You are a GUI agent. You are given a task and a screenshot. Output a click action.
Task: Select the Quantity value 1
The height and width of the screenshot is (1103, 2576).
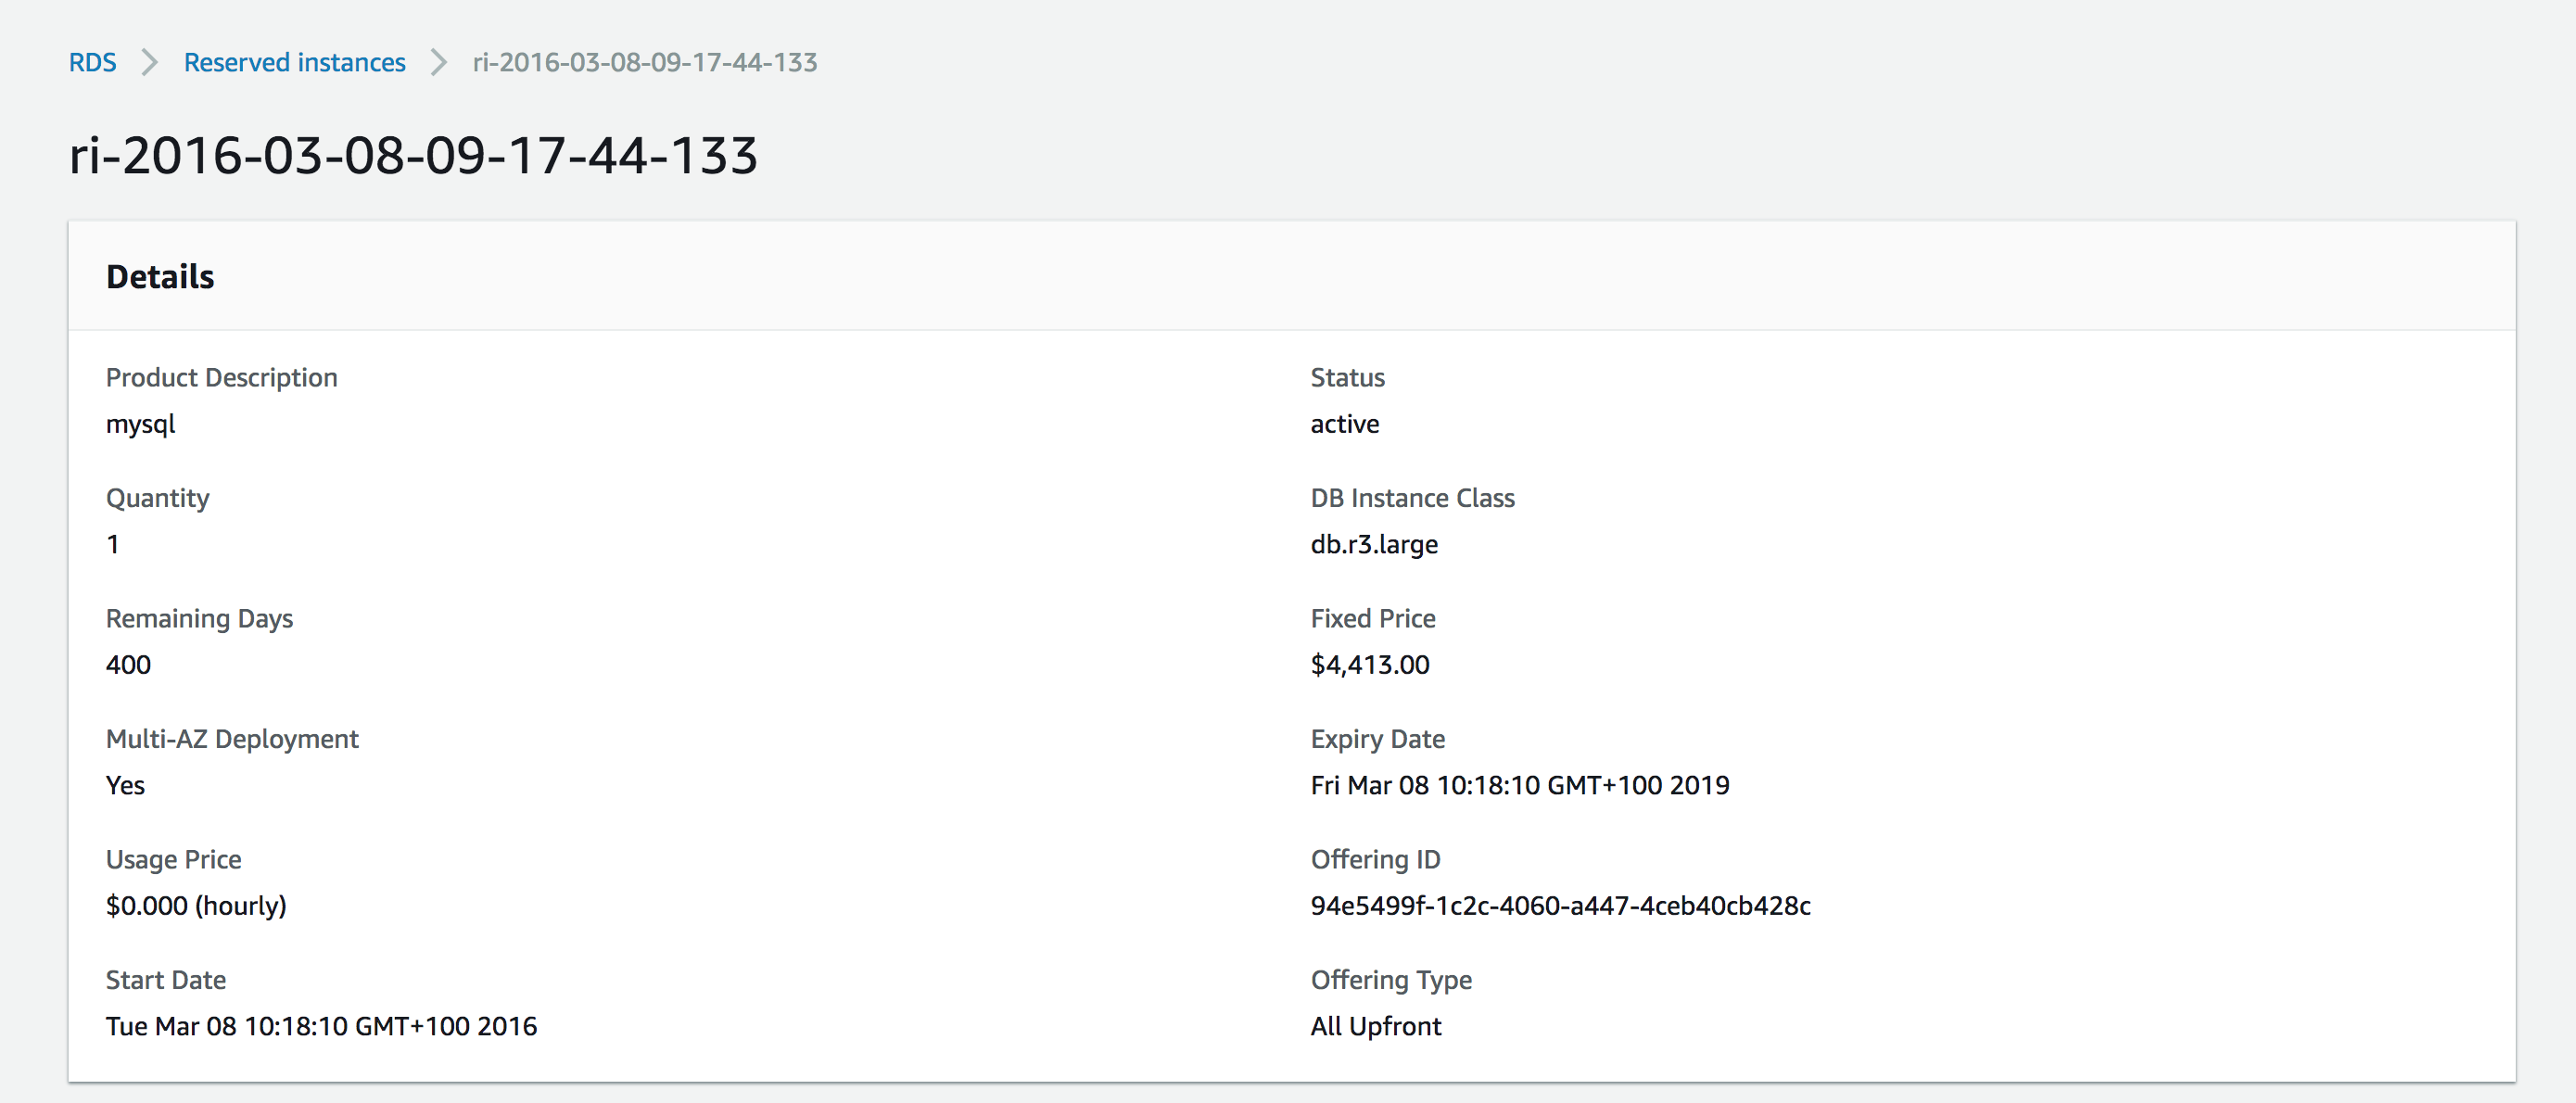(113, 544)
